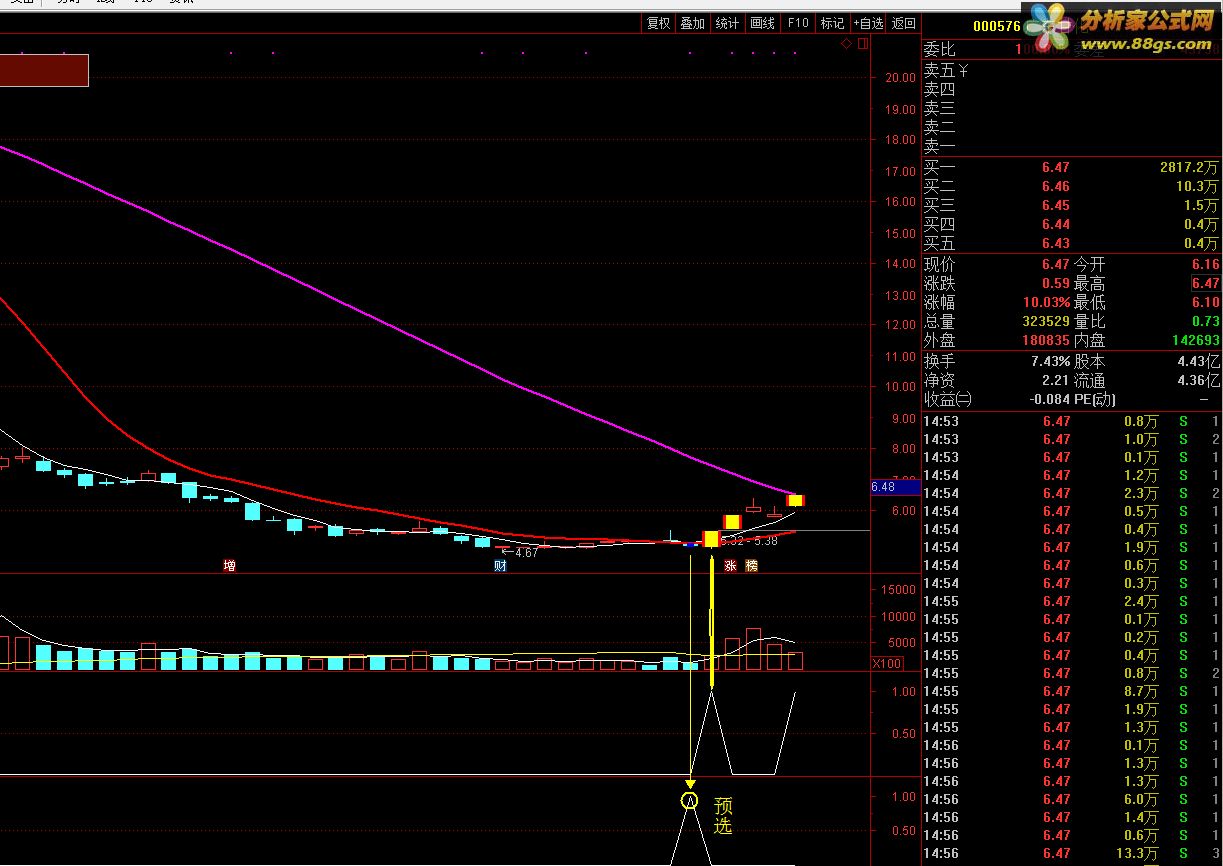Screen dimensions: 1223x866
Task: Click the 财 financial marker
Action: [500, 566]
